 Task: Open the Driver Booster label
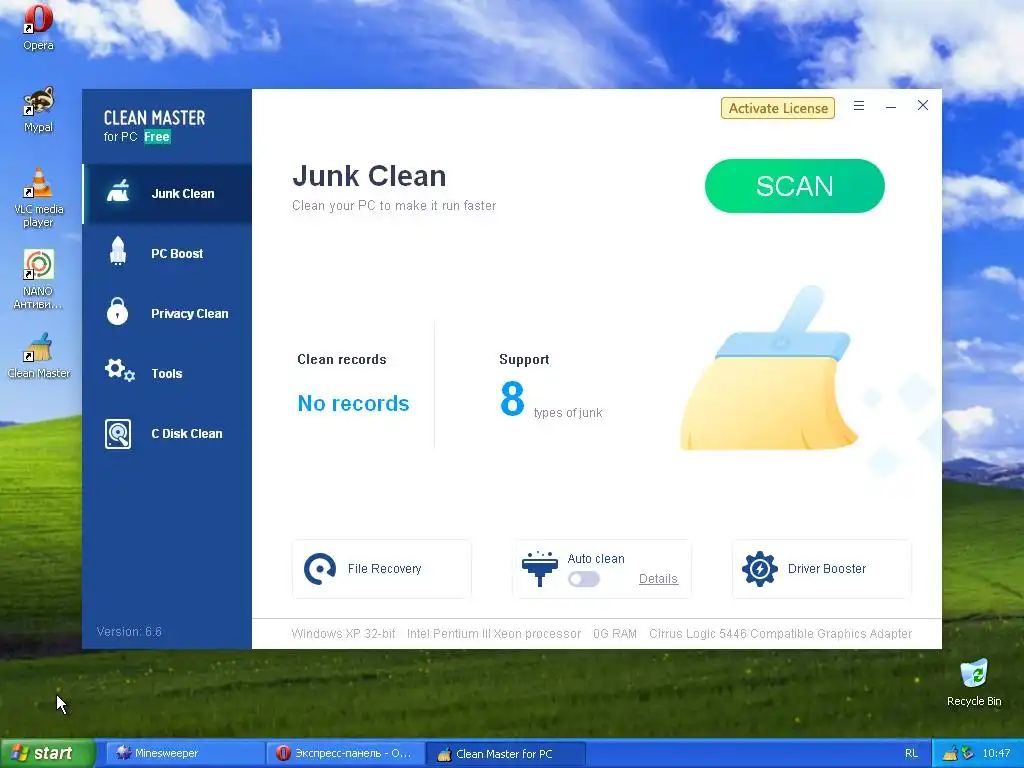click(x=827, y=569)
